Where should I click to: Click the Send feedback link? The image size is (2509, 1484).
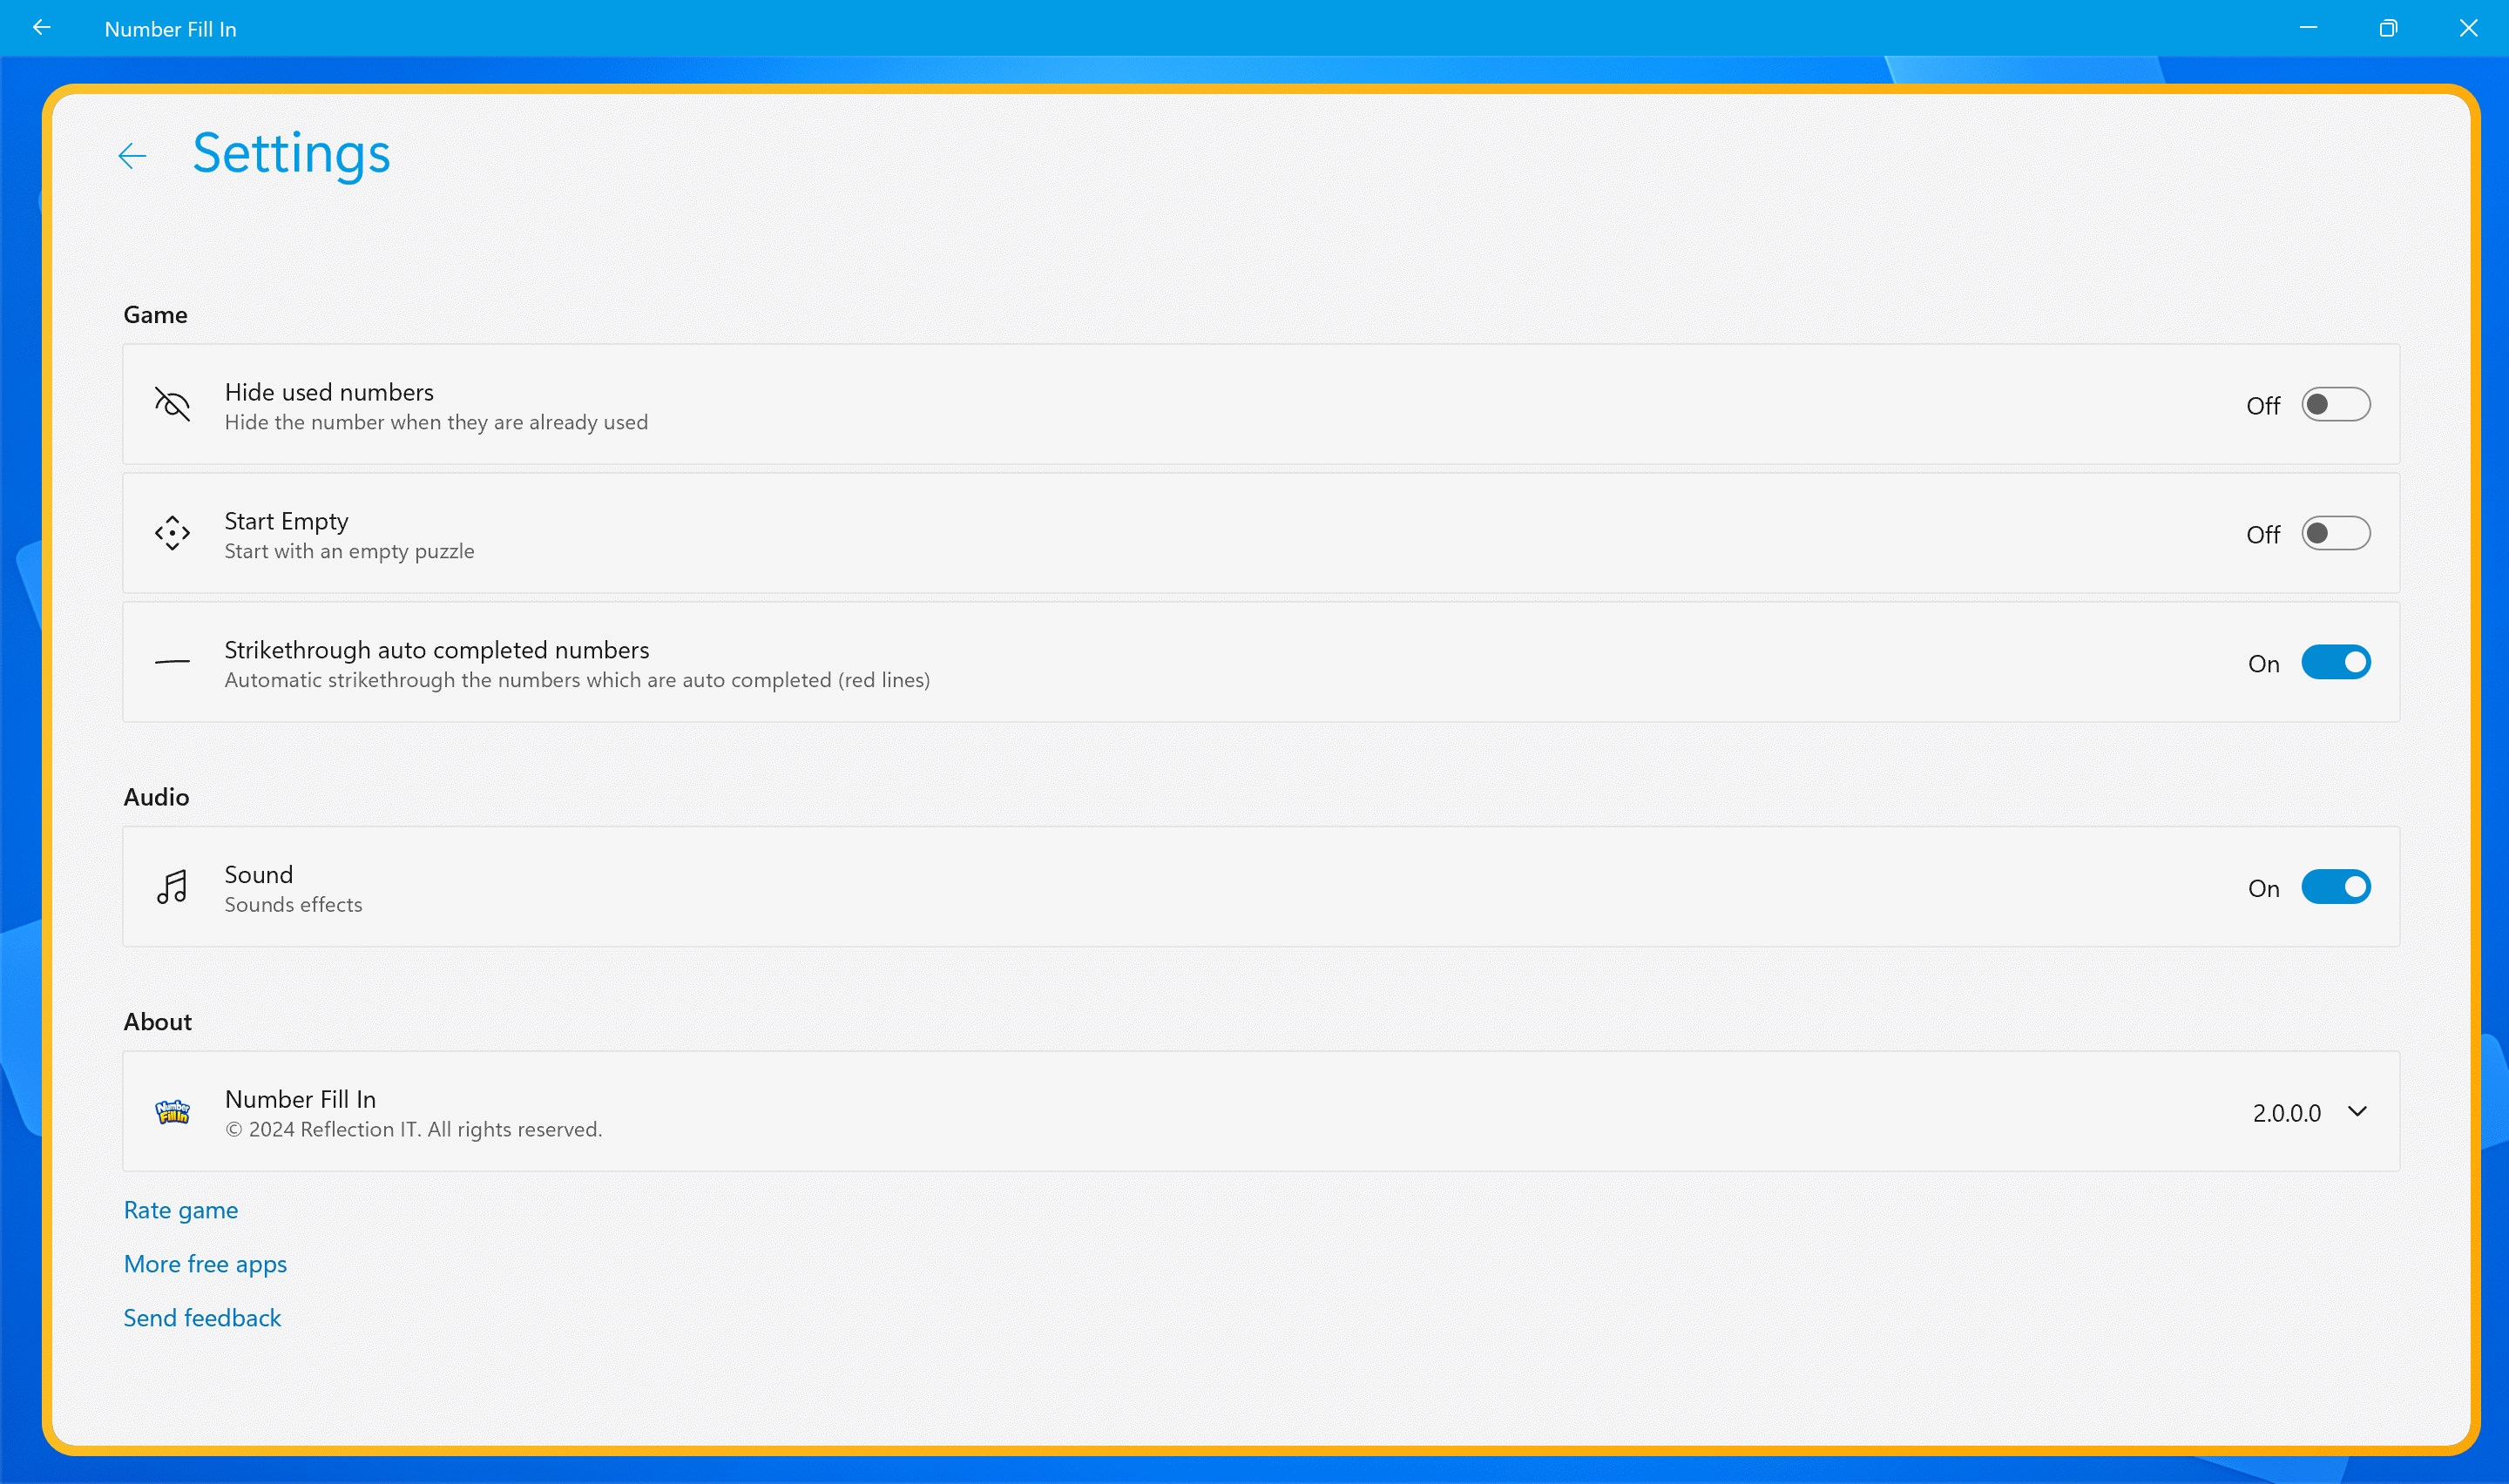pyautogui.click(x=202, y=1318)
